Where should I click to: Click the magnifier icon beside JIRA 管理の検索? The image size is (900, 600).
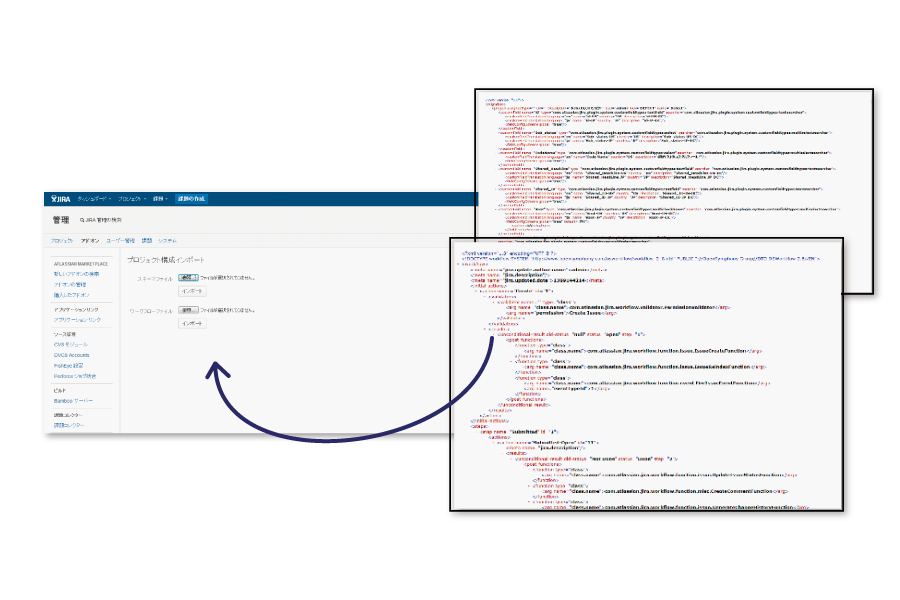[82, 220]
